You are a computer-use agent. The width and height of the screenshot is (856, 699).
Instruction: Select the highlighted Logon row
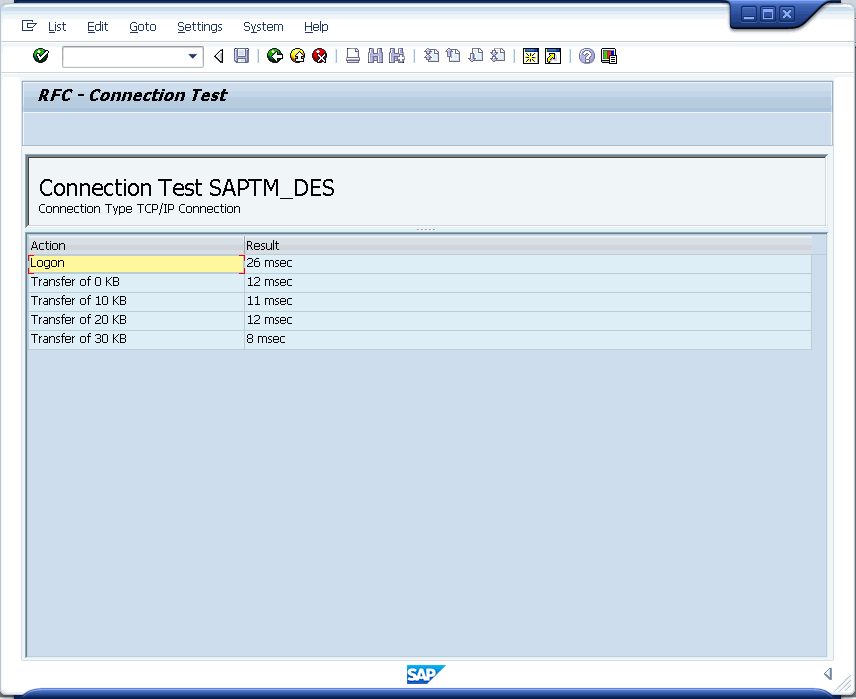pyautogui.click(x=136, y=263)
